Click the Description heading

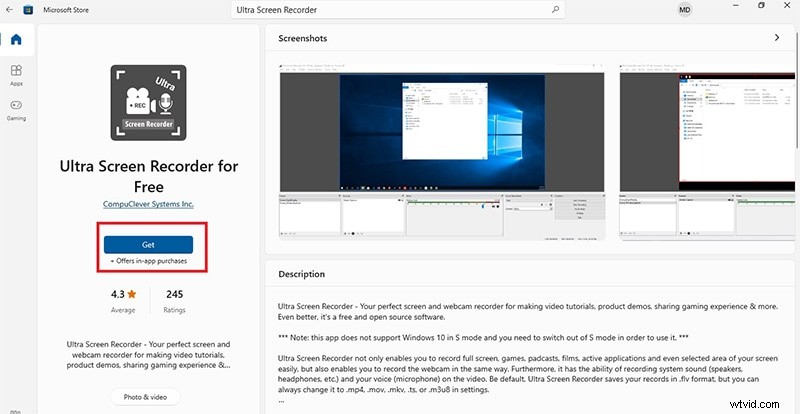[x=302, y=274]
